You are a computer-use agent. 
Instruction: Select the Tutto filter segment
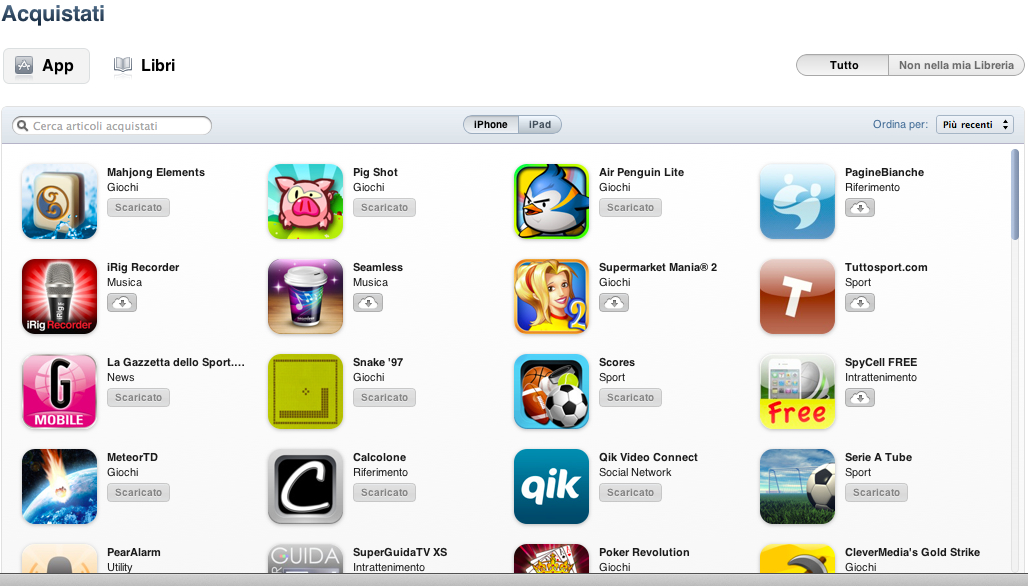point(843,65)
